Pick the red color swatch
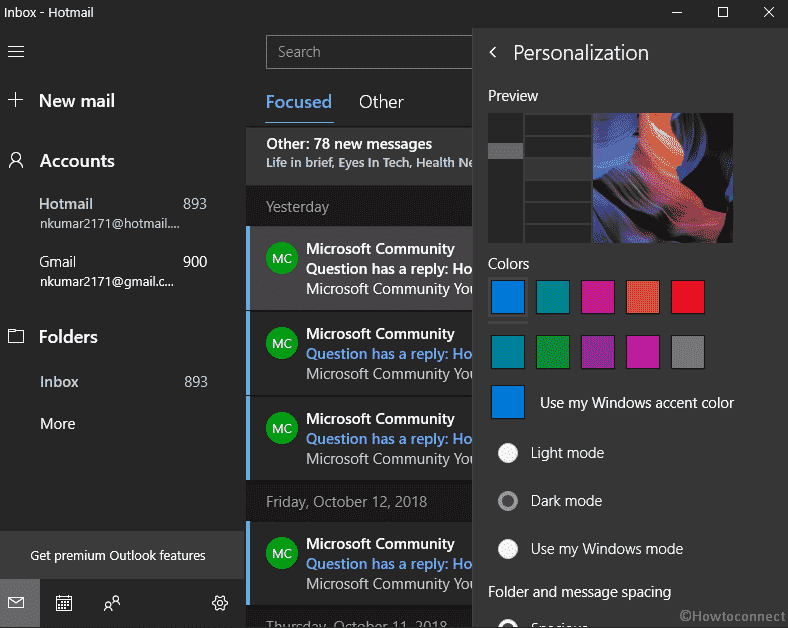The image size is (788, 628). coord(687,297)
